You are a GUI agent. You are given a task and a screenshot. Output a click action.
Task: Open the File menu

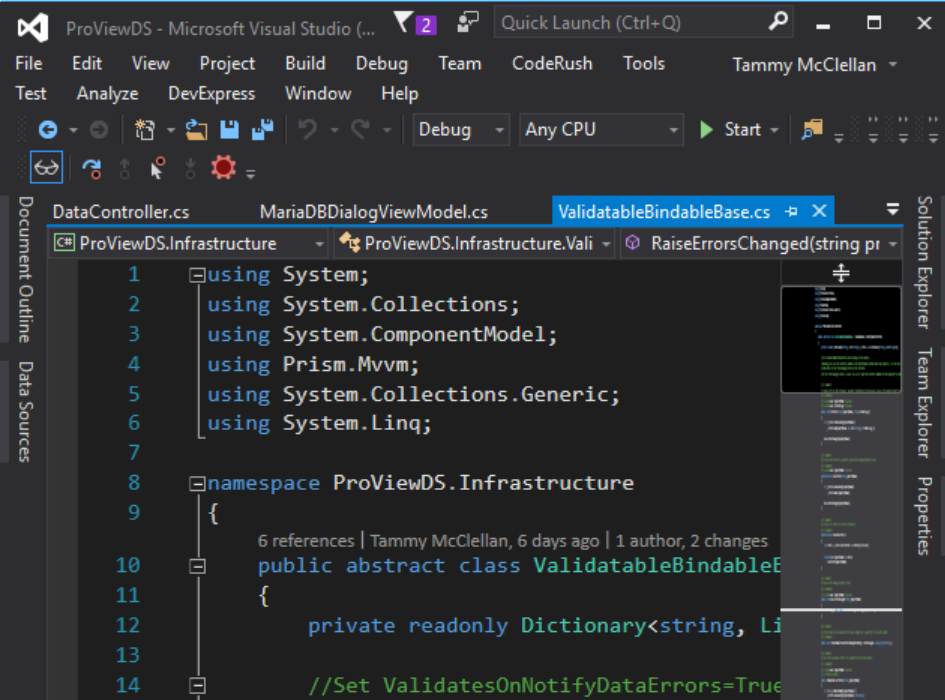(29, 63)
